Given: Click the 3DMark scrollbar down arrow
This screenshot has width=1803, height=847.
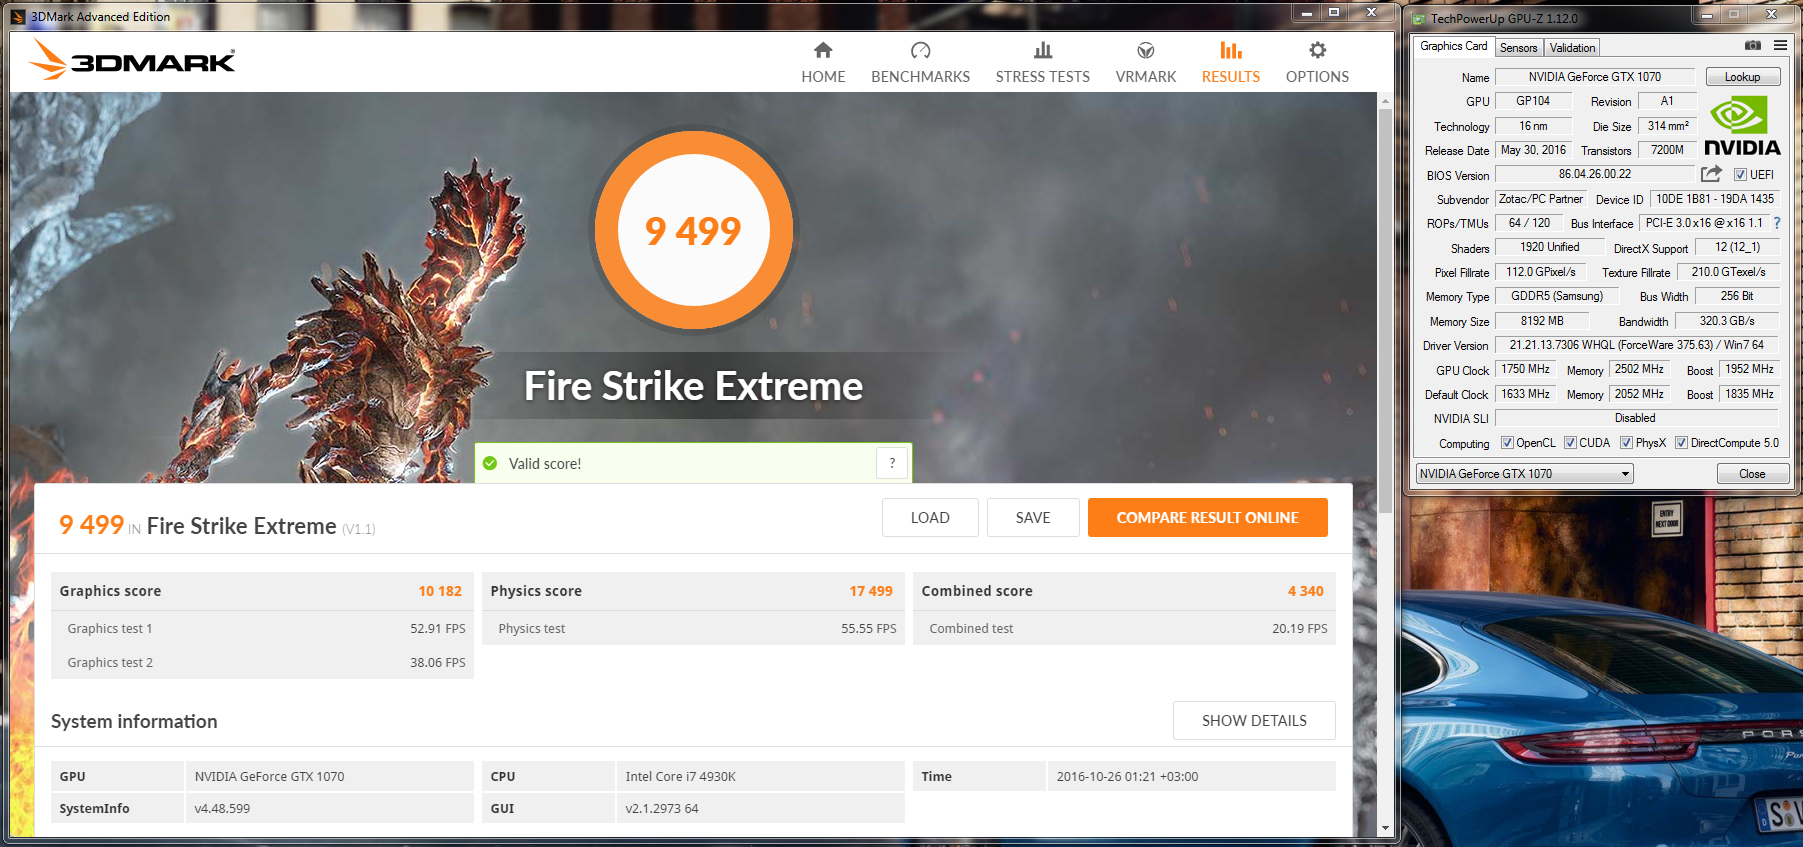Looking at the screenshot, I should click(1385, 828).
